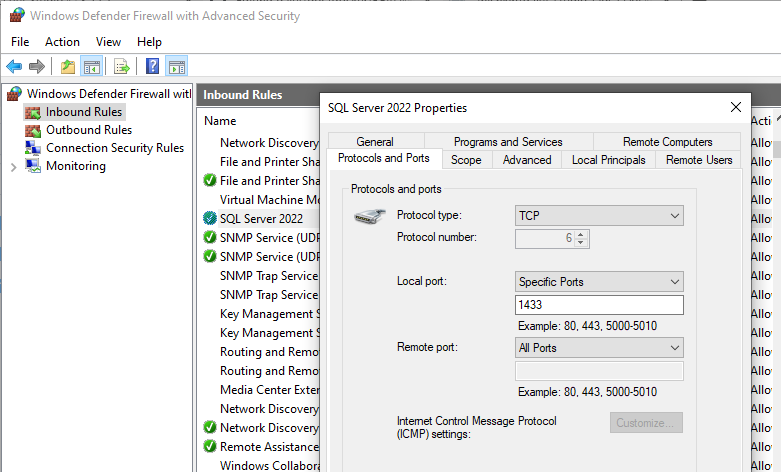The image size is (781, 472).
Task: Select Connection Security Rules in the tree
Action: (x=115, y=148)
